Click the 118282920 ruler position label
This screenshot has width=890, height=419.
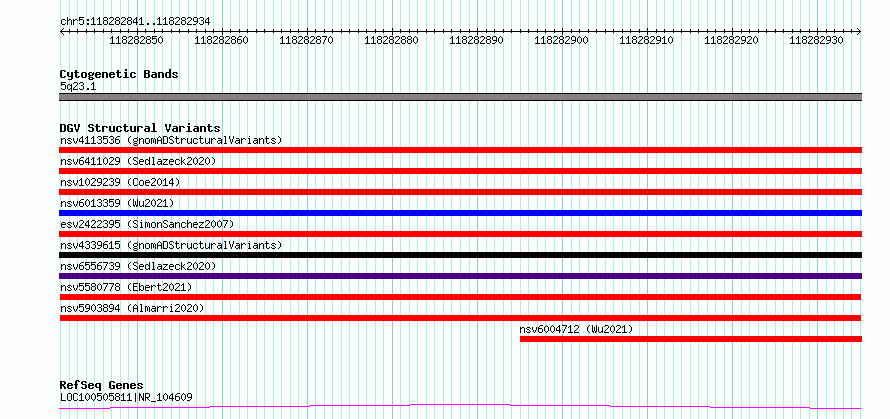(x=732, y=40)
